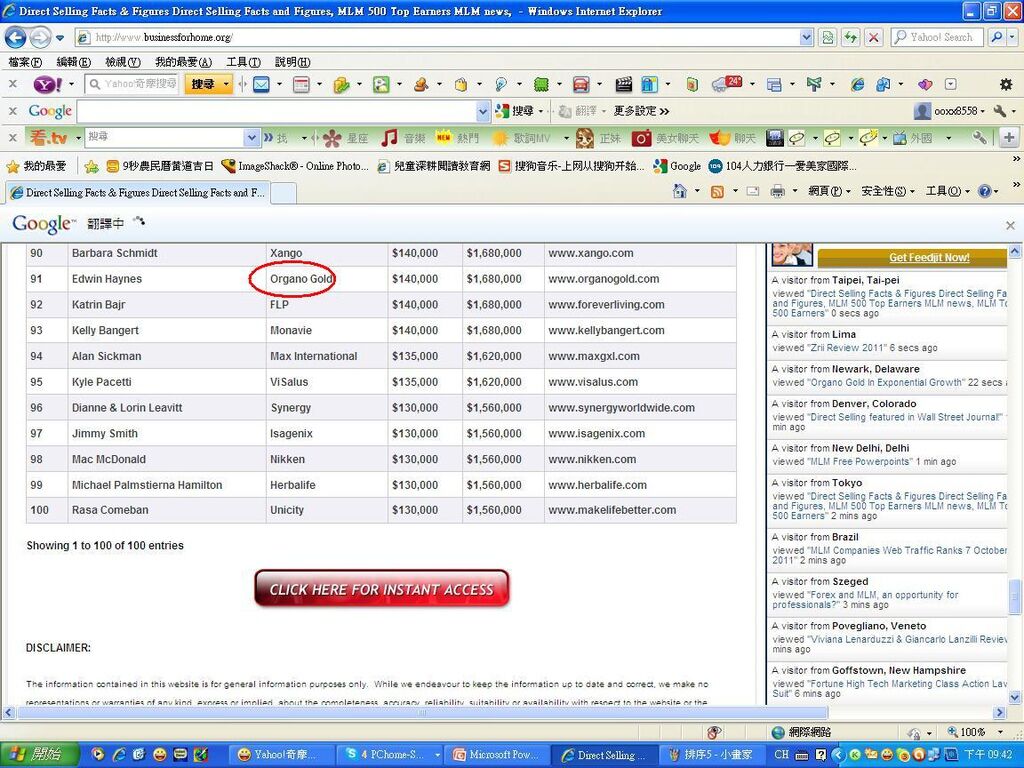Image resolution: width=1024 pixels, height=768 pixels.
Task: Click the Internet Explorer icon in quick launch
Action: tap(118, 754)
